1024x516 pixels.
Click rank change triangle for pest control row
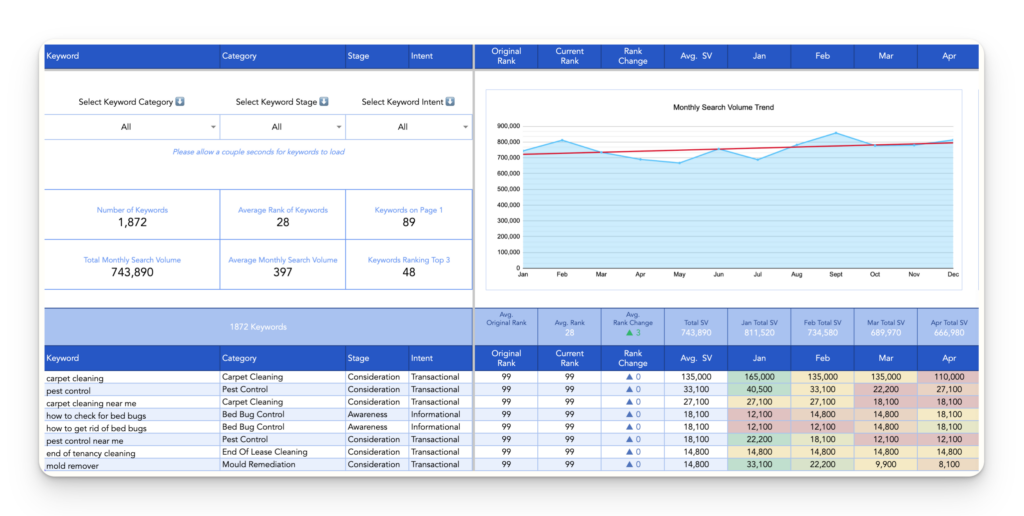(630, 389)
